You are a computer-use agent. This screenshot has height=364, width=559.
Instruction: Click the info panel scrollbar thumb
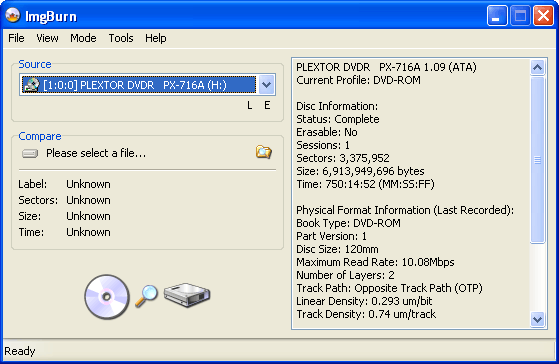(537, 160)
